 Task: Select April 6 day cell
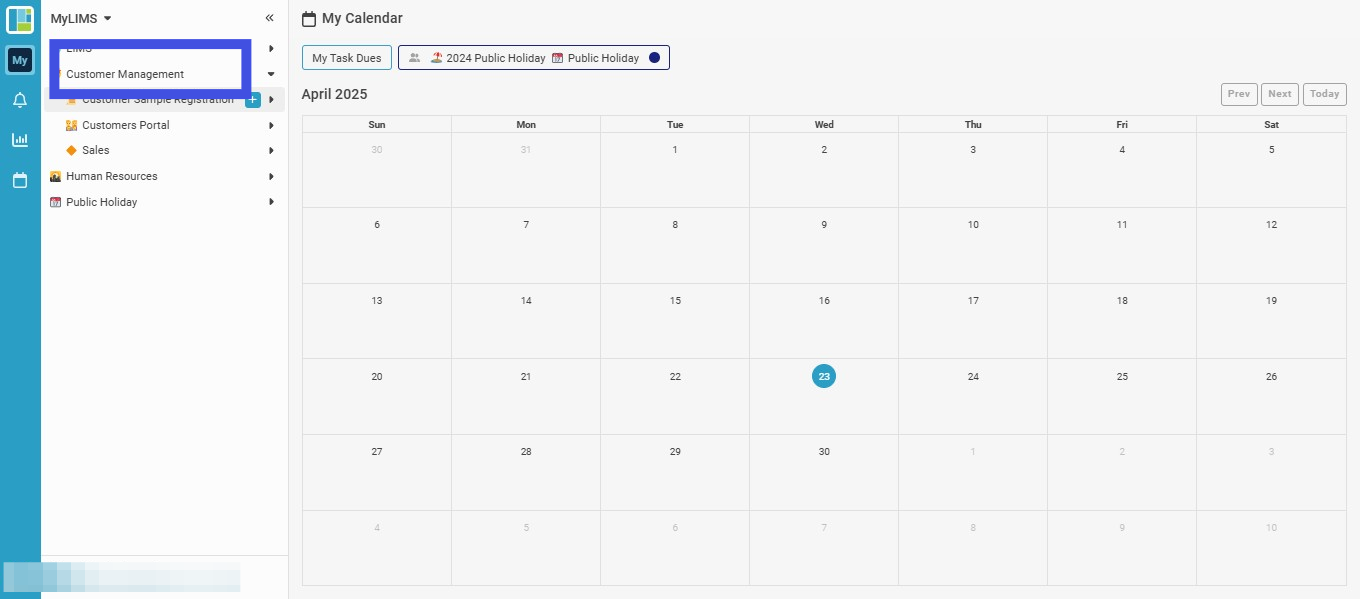pyautogui.click(x=377, y=245)
